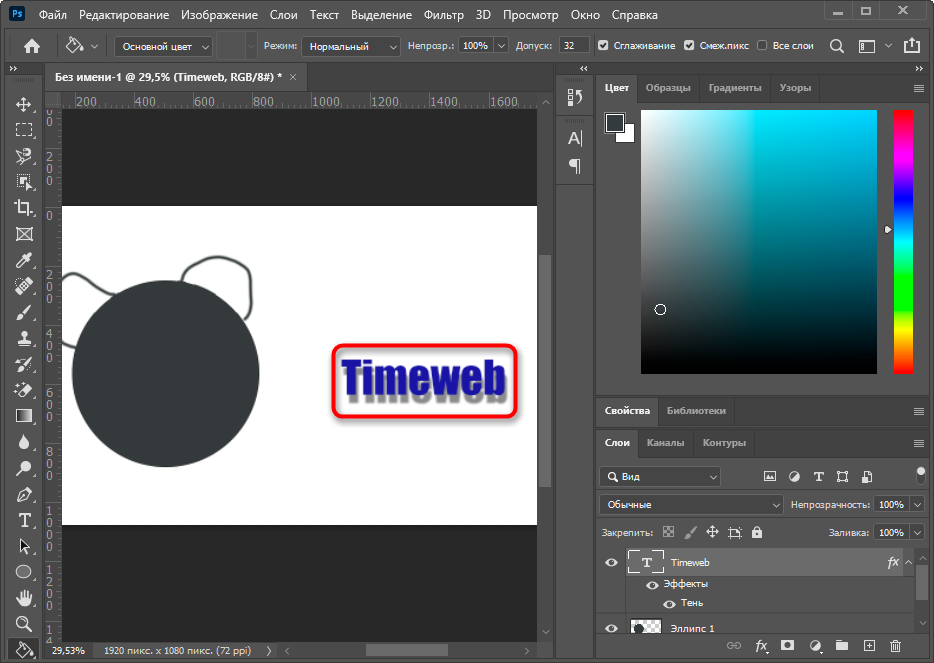Open the Основной цвет fill source dropdown
The height and width of the screenshot is (663, 934).
(x=164, y=46)
